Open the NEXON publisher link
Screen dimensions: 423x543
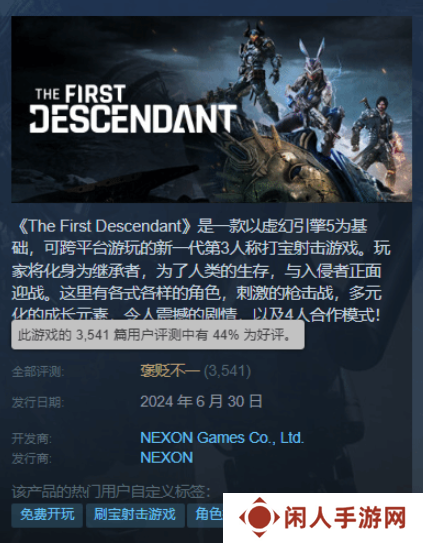pyautogui.click(x=167, y=458)
